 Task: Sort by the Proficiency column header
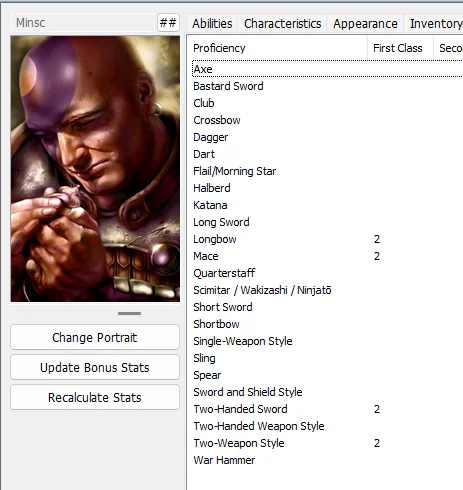(277, 48)
